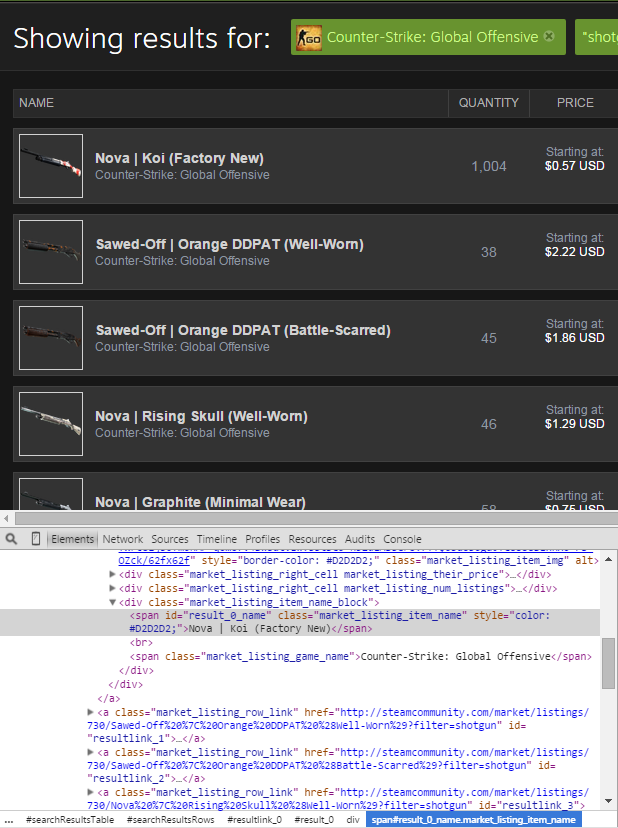The height and width of the screenshot is (828, 618).
Task: Switch to the Console tab
Action: pos(402,539)
